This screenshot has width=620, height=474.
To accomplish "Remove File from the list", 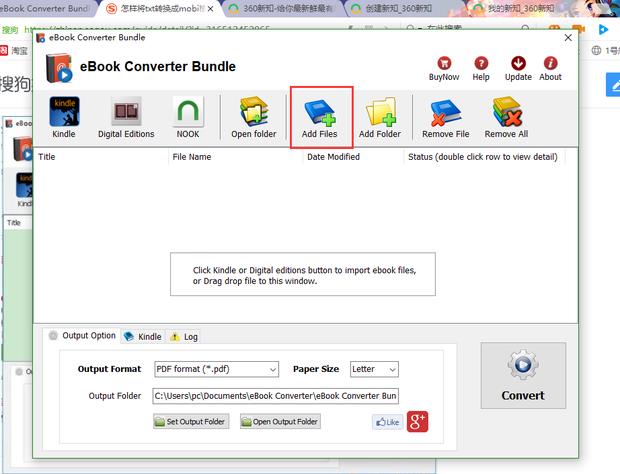I will tap(446, 117).
